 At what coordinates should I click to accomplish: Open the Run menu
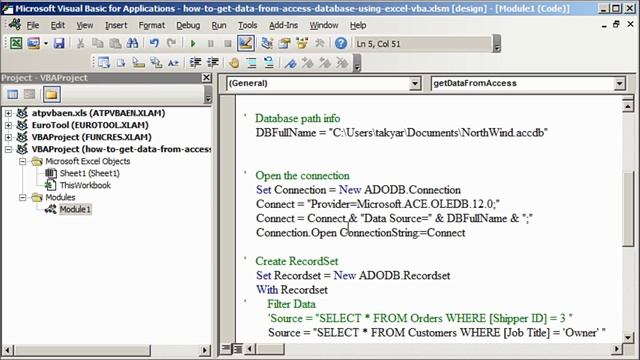click(x=219, y=25)
